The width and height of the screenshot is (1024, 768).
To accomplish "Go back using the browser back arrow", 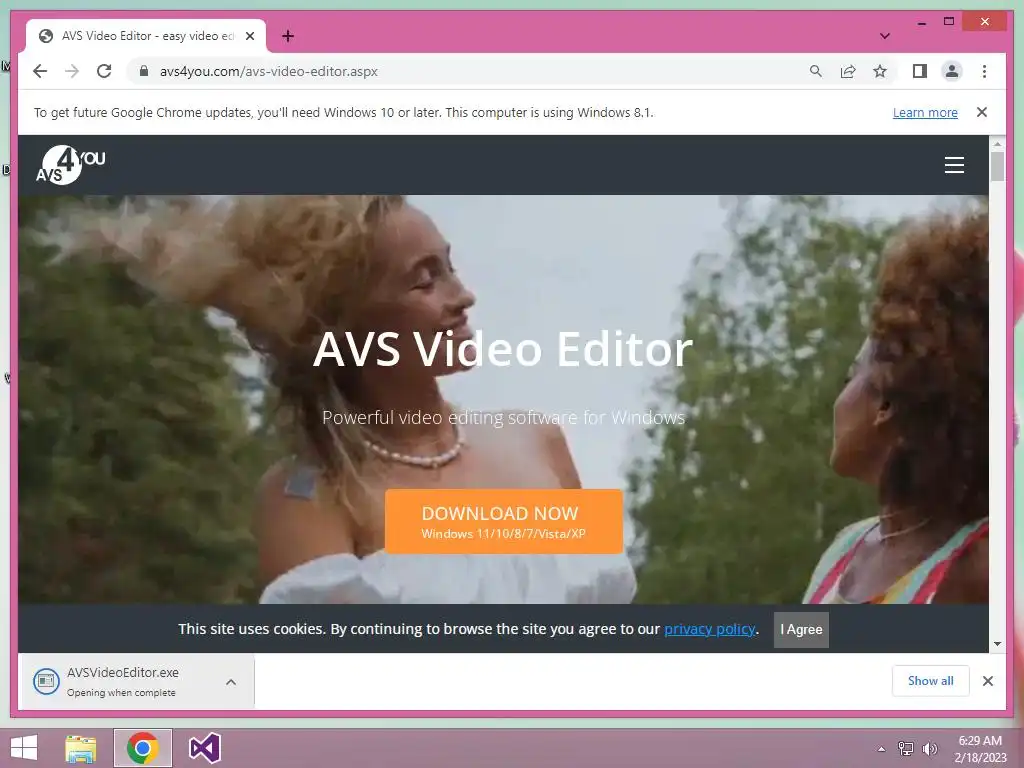I will coord(40,71).
